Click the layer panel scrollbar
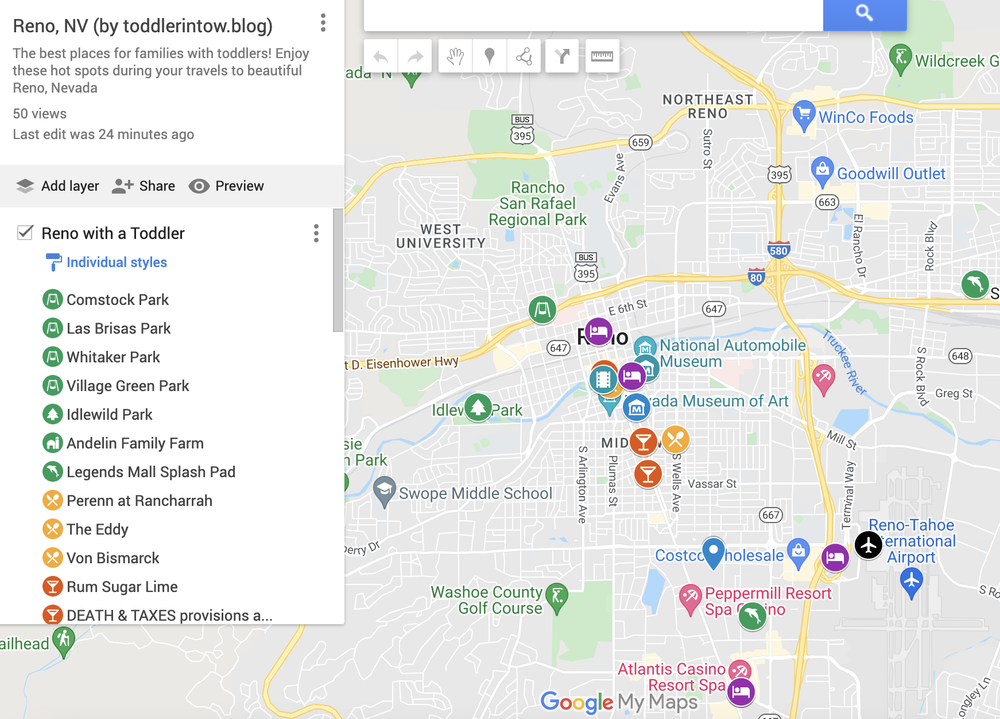The height and width of the screenshot is (719, 1000). click(337, 270)
